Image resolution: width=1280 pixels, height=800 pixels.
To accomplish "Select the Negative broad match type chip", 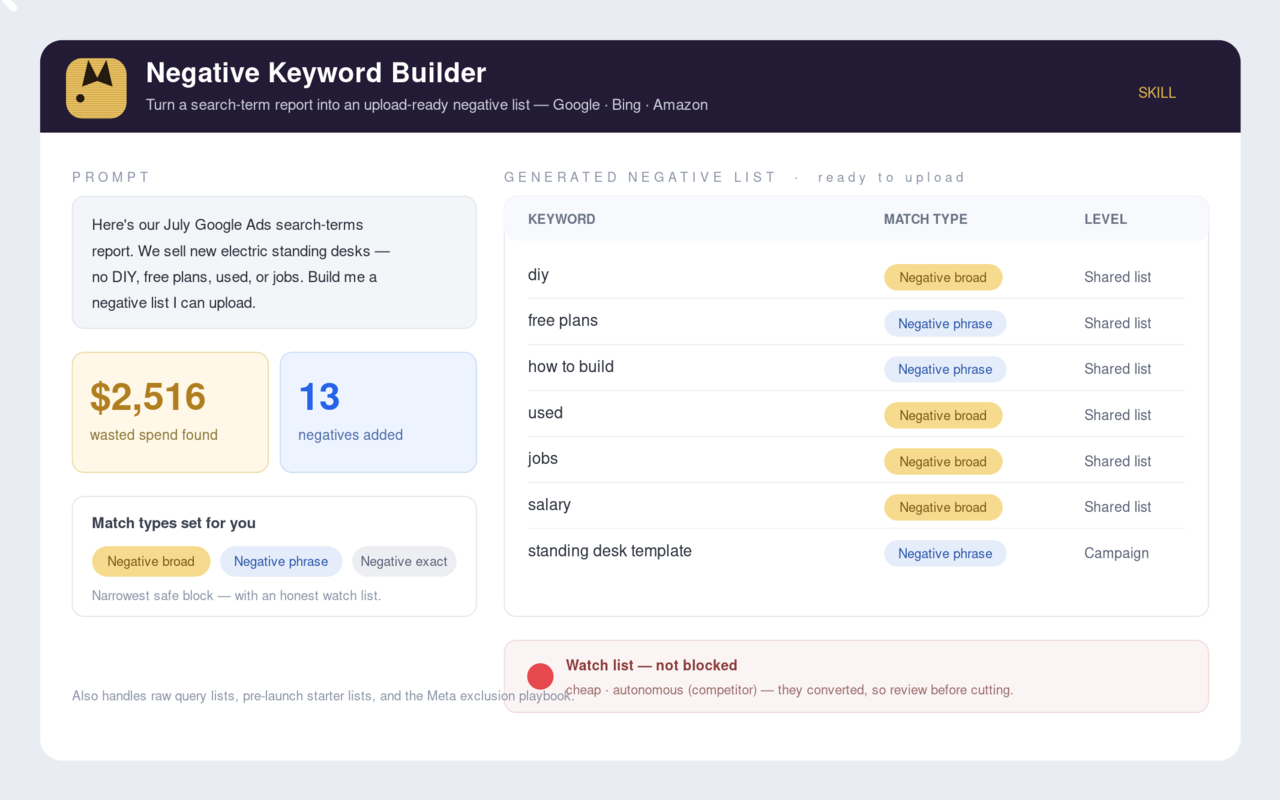I will click(151, 561).
